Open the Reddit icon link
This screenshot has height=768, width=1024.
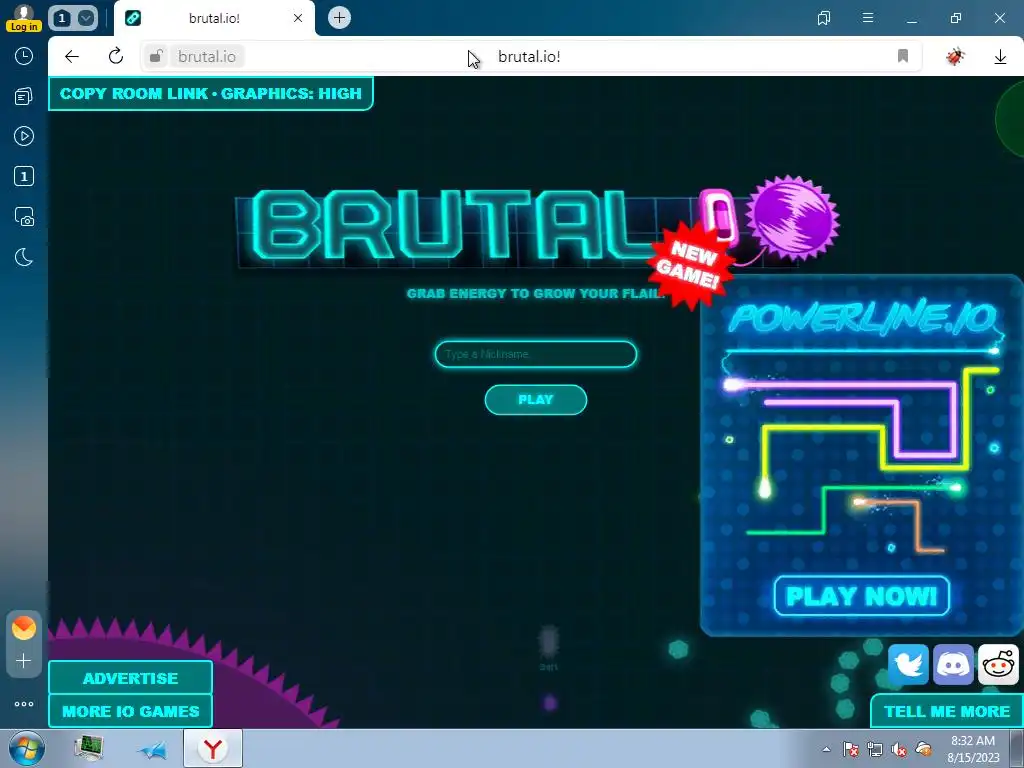999,664
